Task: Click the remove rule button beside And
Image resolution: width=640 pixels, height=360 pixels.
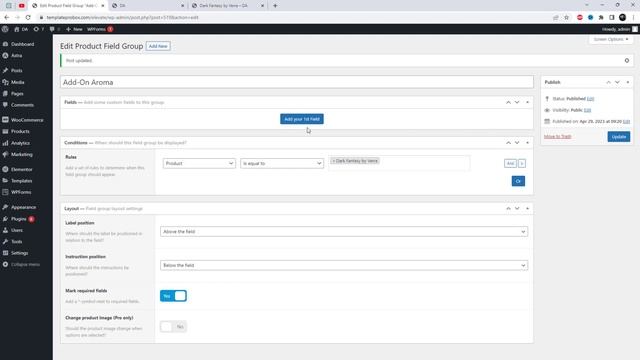Action: point(522,164)
